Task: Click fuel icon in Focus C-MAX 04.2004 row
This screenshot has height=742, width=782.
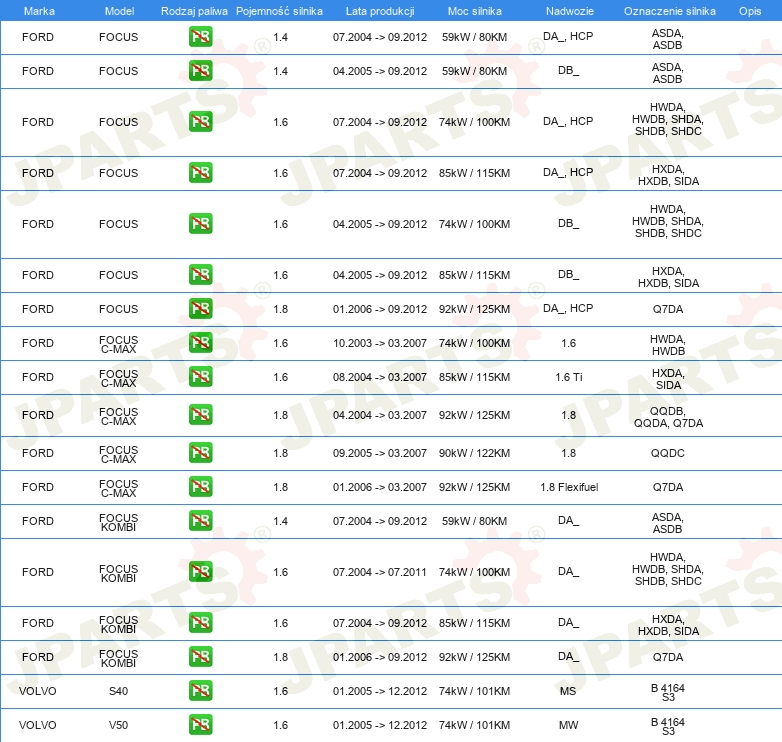Action: click(200, 415)
